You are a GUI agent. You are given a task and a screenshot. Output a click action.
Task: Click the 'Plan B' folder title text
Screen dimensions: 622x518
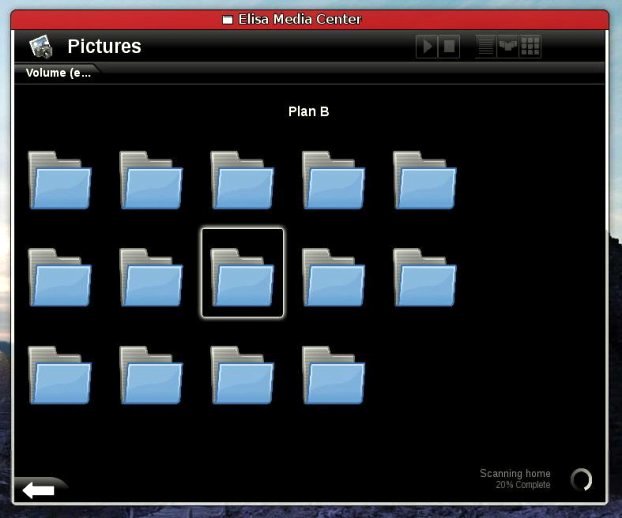[x=309, y=111]
